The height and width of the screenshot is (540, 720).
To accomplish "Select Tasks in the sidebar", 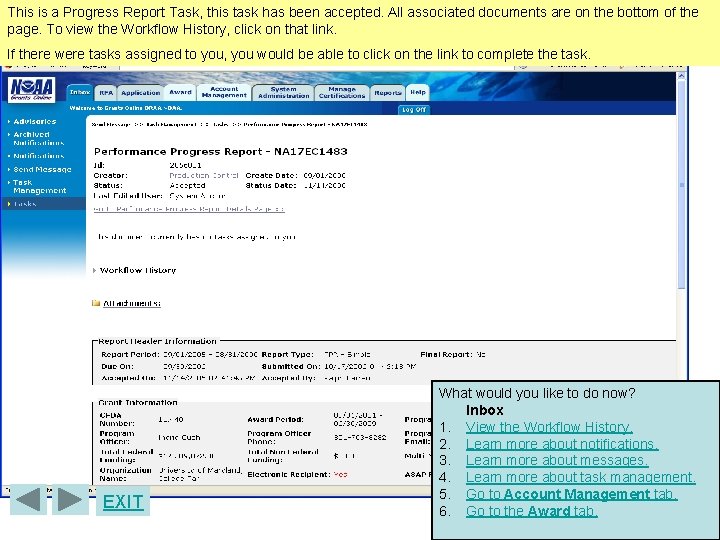I will point(24,204).
